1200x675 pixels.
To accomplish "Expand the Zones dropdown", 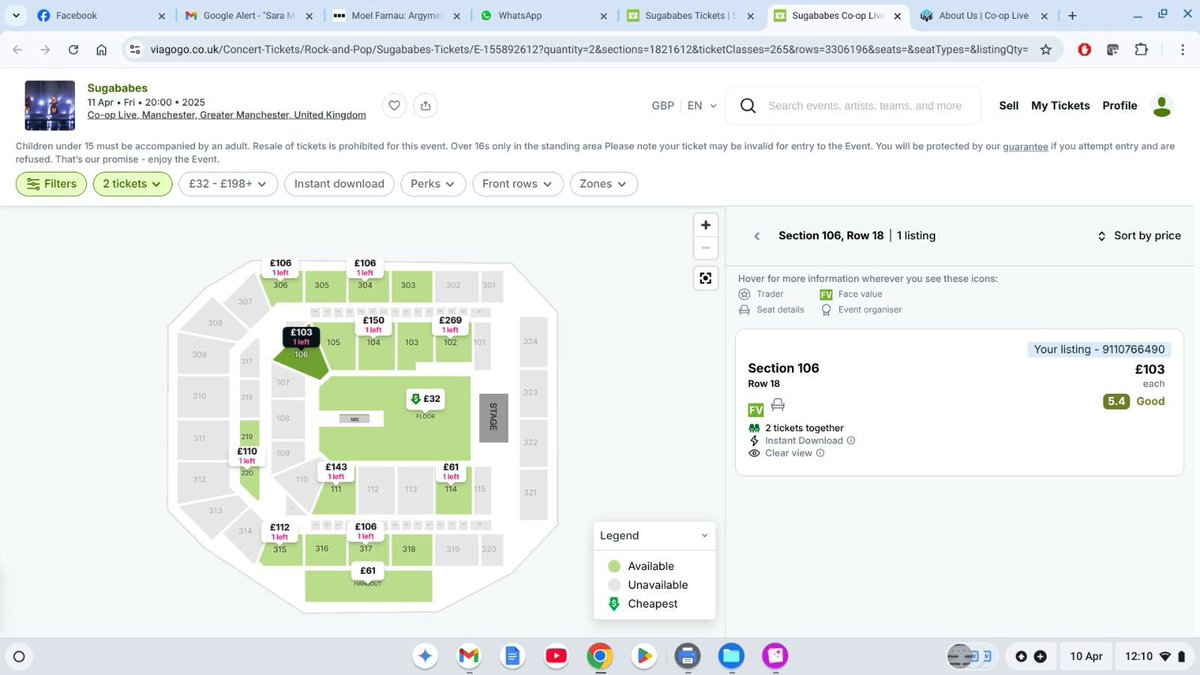I will (x=603, y=184).
